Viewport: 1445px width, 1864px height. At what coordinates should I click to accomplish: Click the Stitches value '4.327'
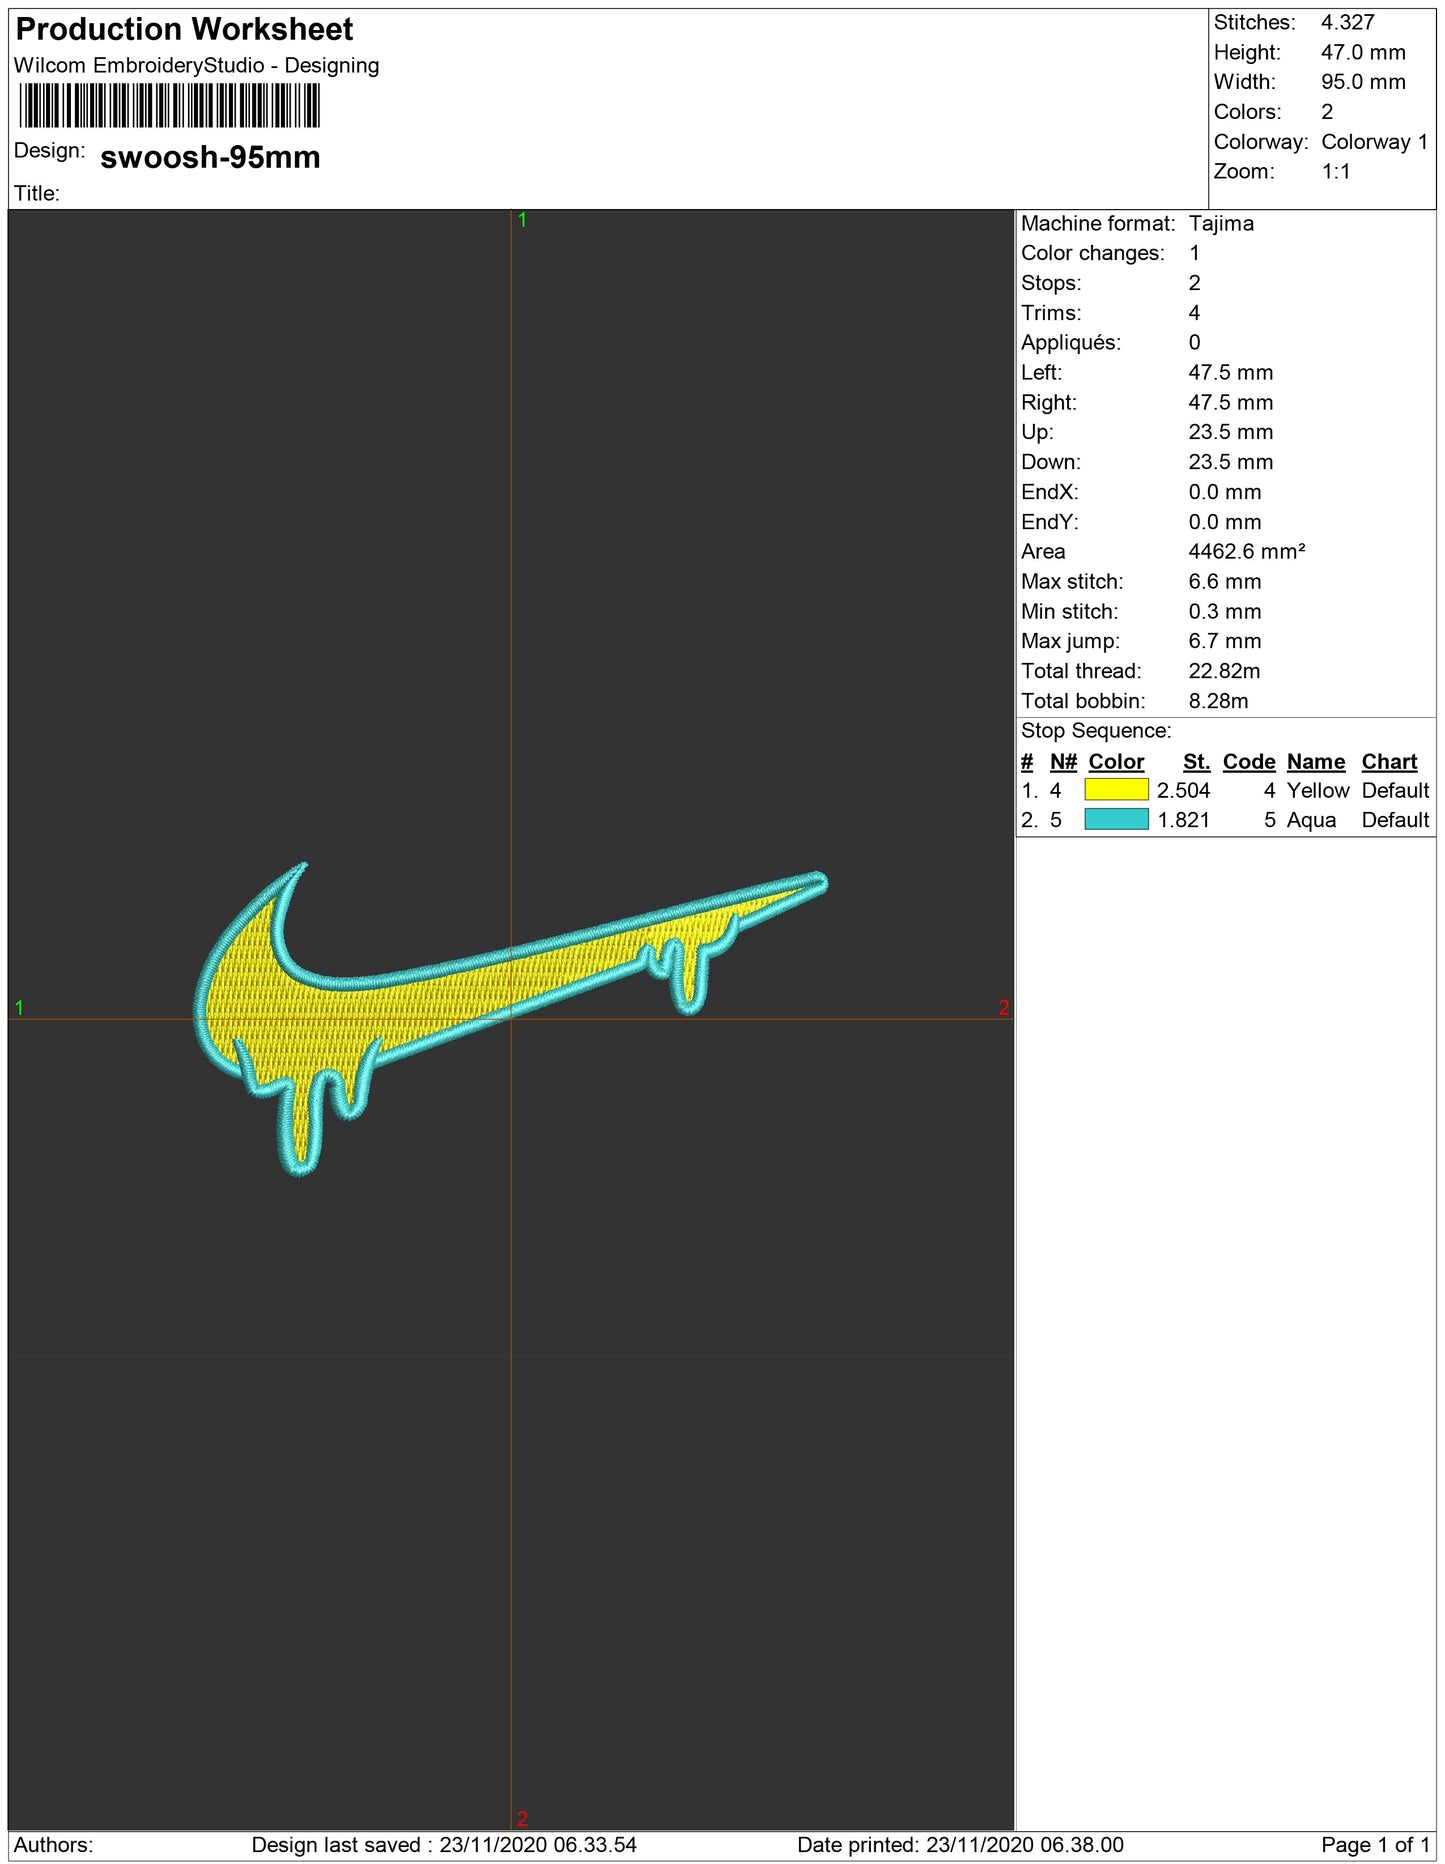tap(1348, 22)
